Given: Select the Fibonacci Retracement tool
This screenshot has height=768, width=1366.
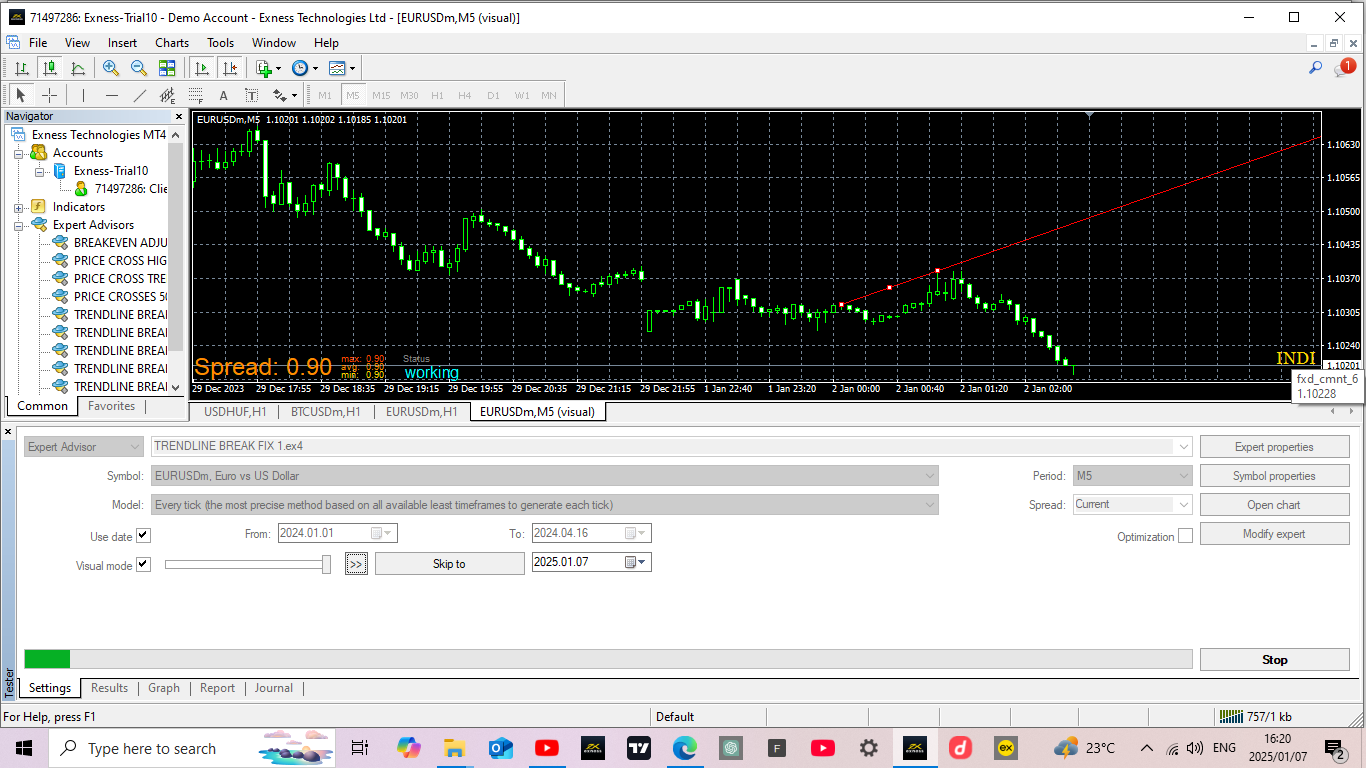Looking at the screenshot, I should [x=195, y=95].
